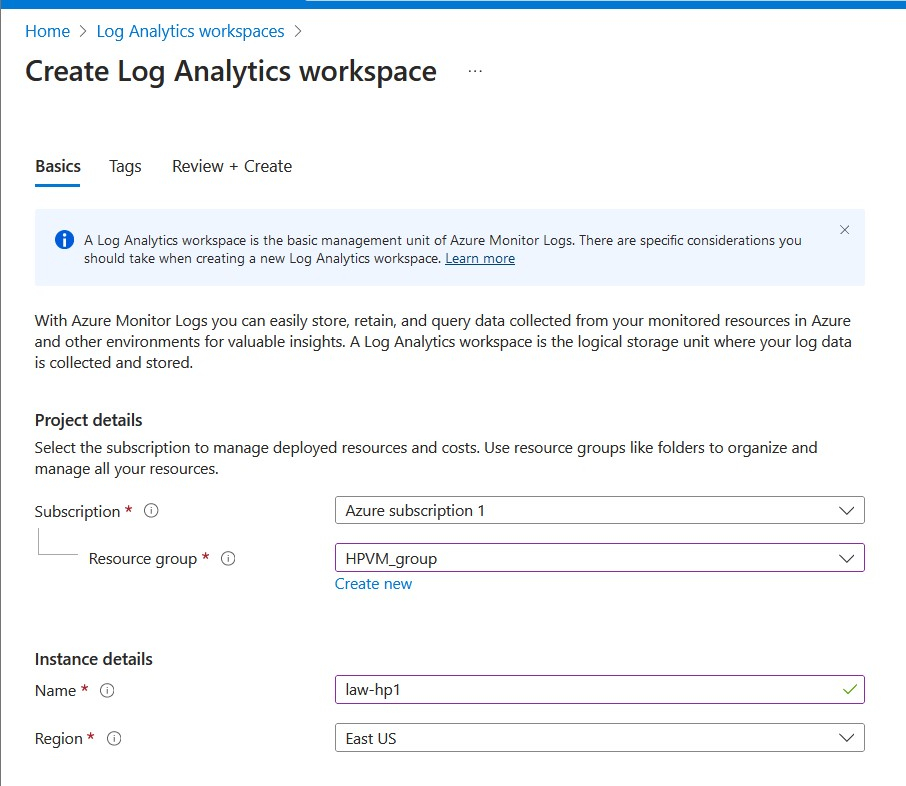Switch to the Tags tab
The height and width of the screenshot is (786, 906).
(125, 166)
